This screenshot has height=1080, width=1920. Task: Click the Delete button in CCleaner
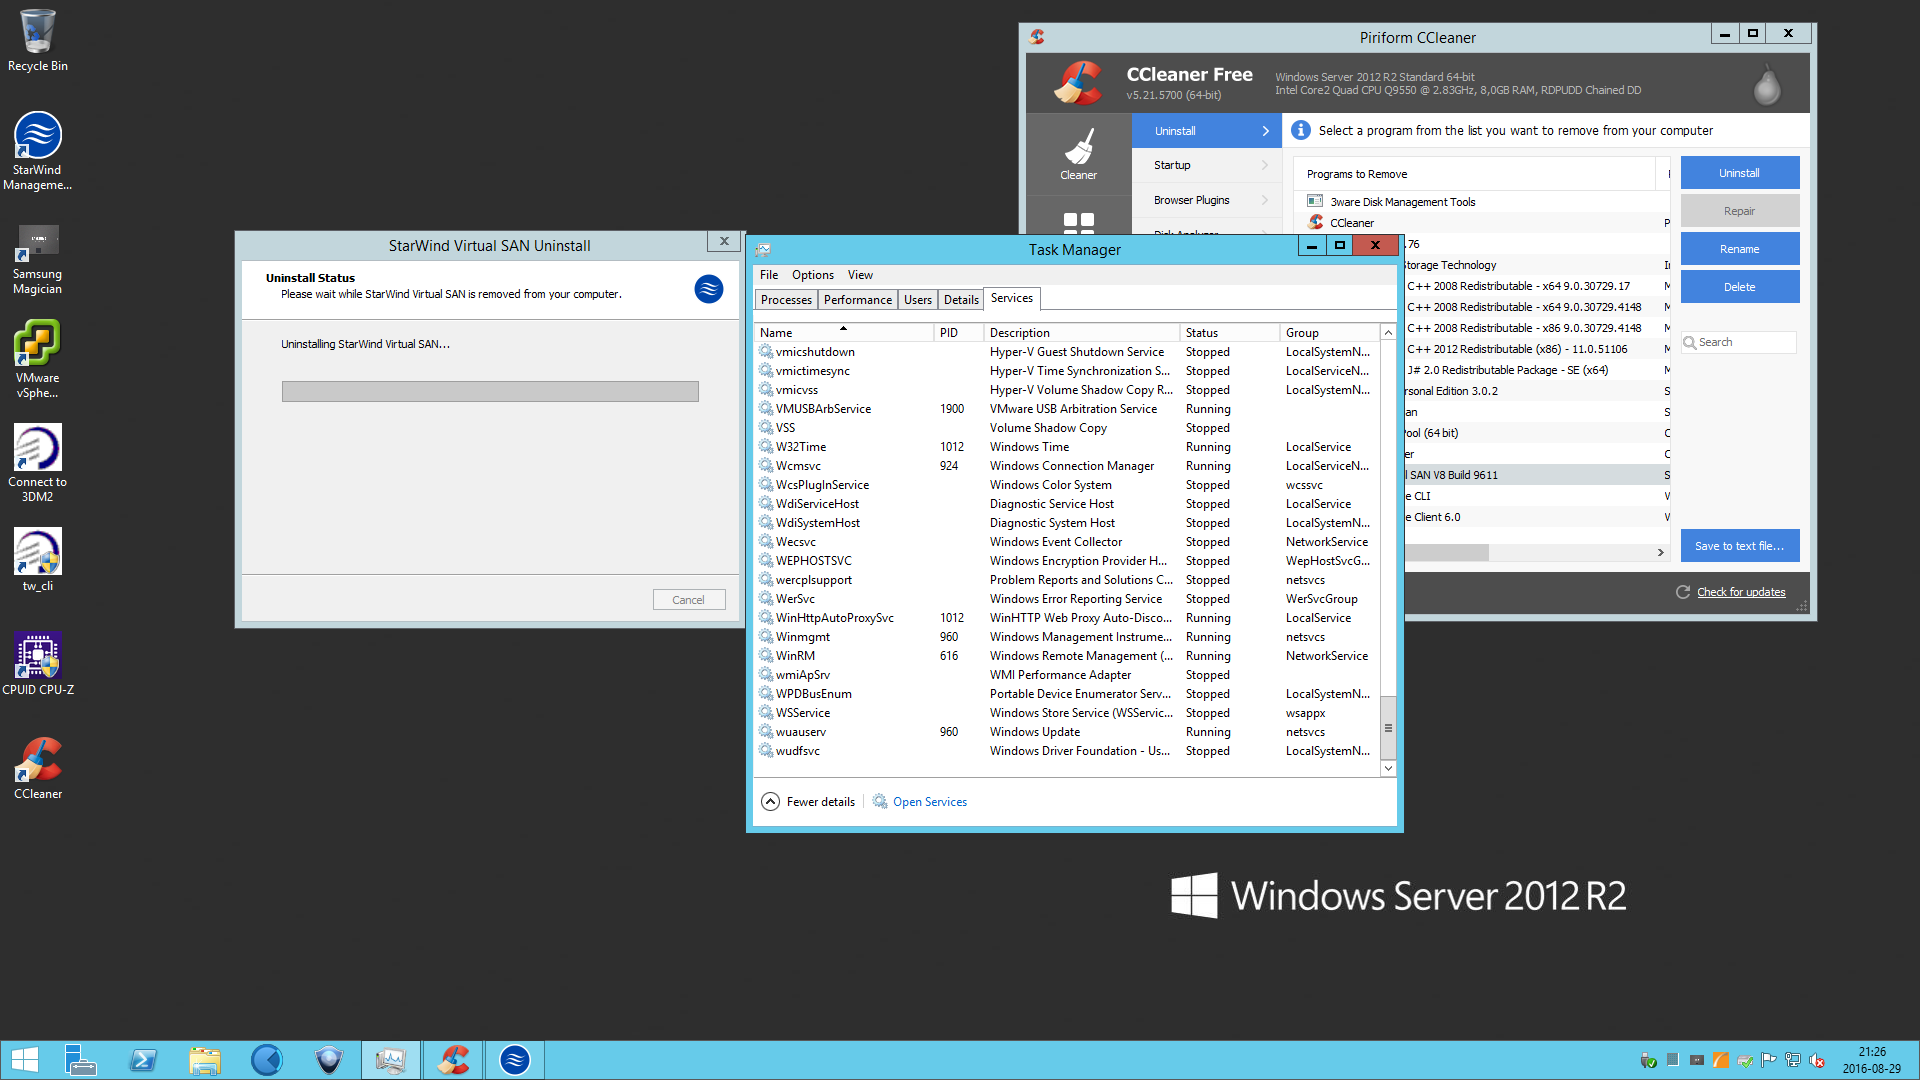coord(1739,287)
